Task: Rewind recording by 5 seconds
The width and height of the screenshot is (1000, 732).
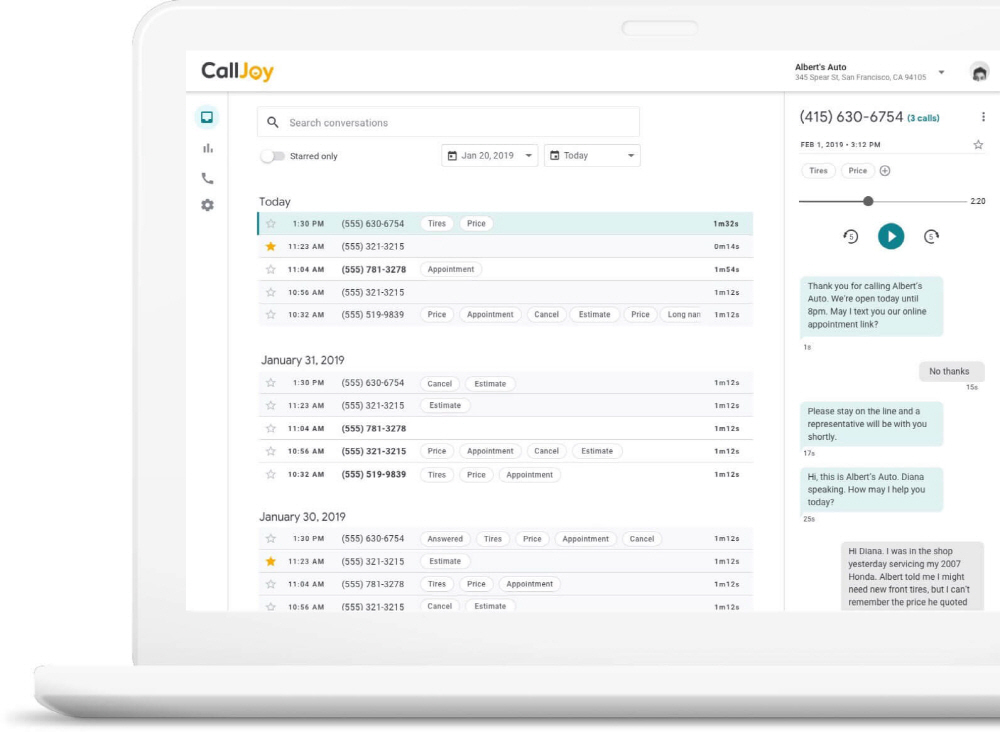Action: 851,236
